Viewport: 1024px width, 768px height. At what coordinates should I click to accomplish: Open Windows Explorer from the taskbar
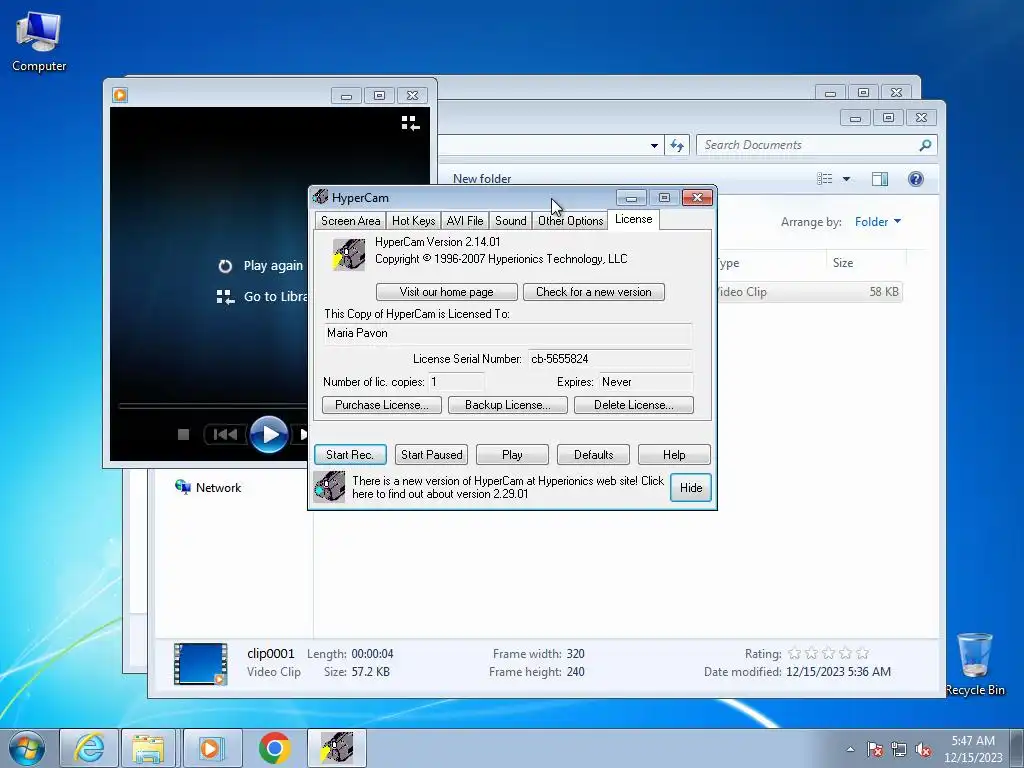[x=148, y=748]
